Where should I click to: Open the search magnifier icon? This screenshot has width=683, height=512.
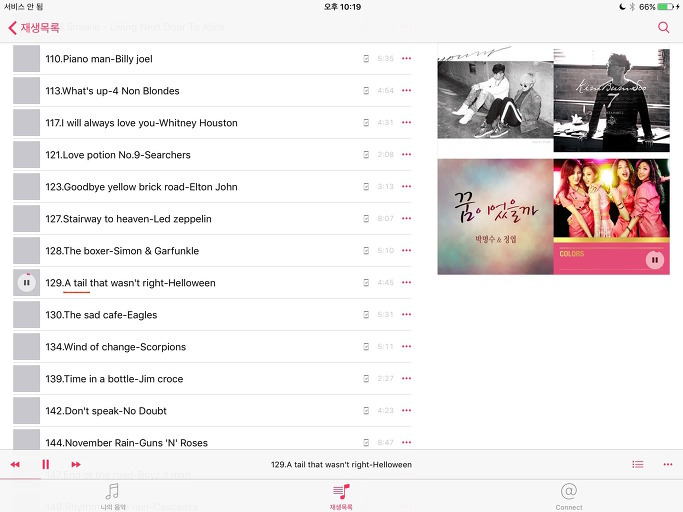(x=663, y=27)
